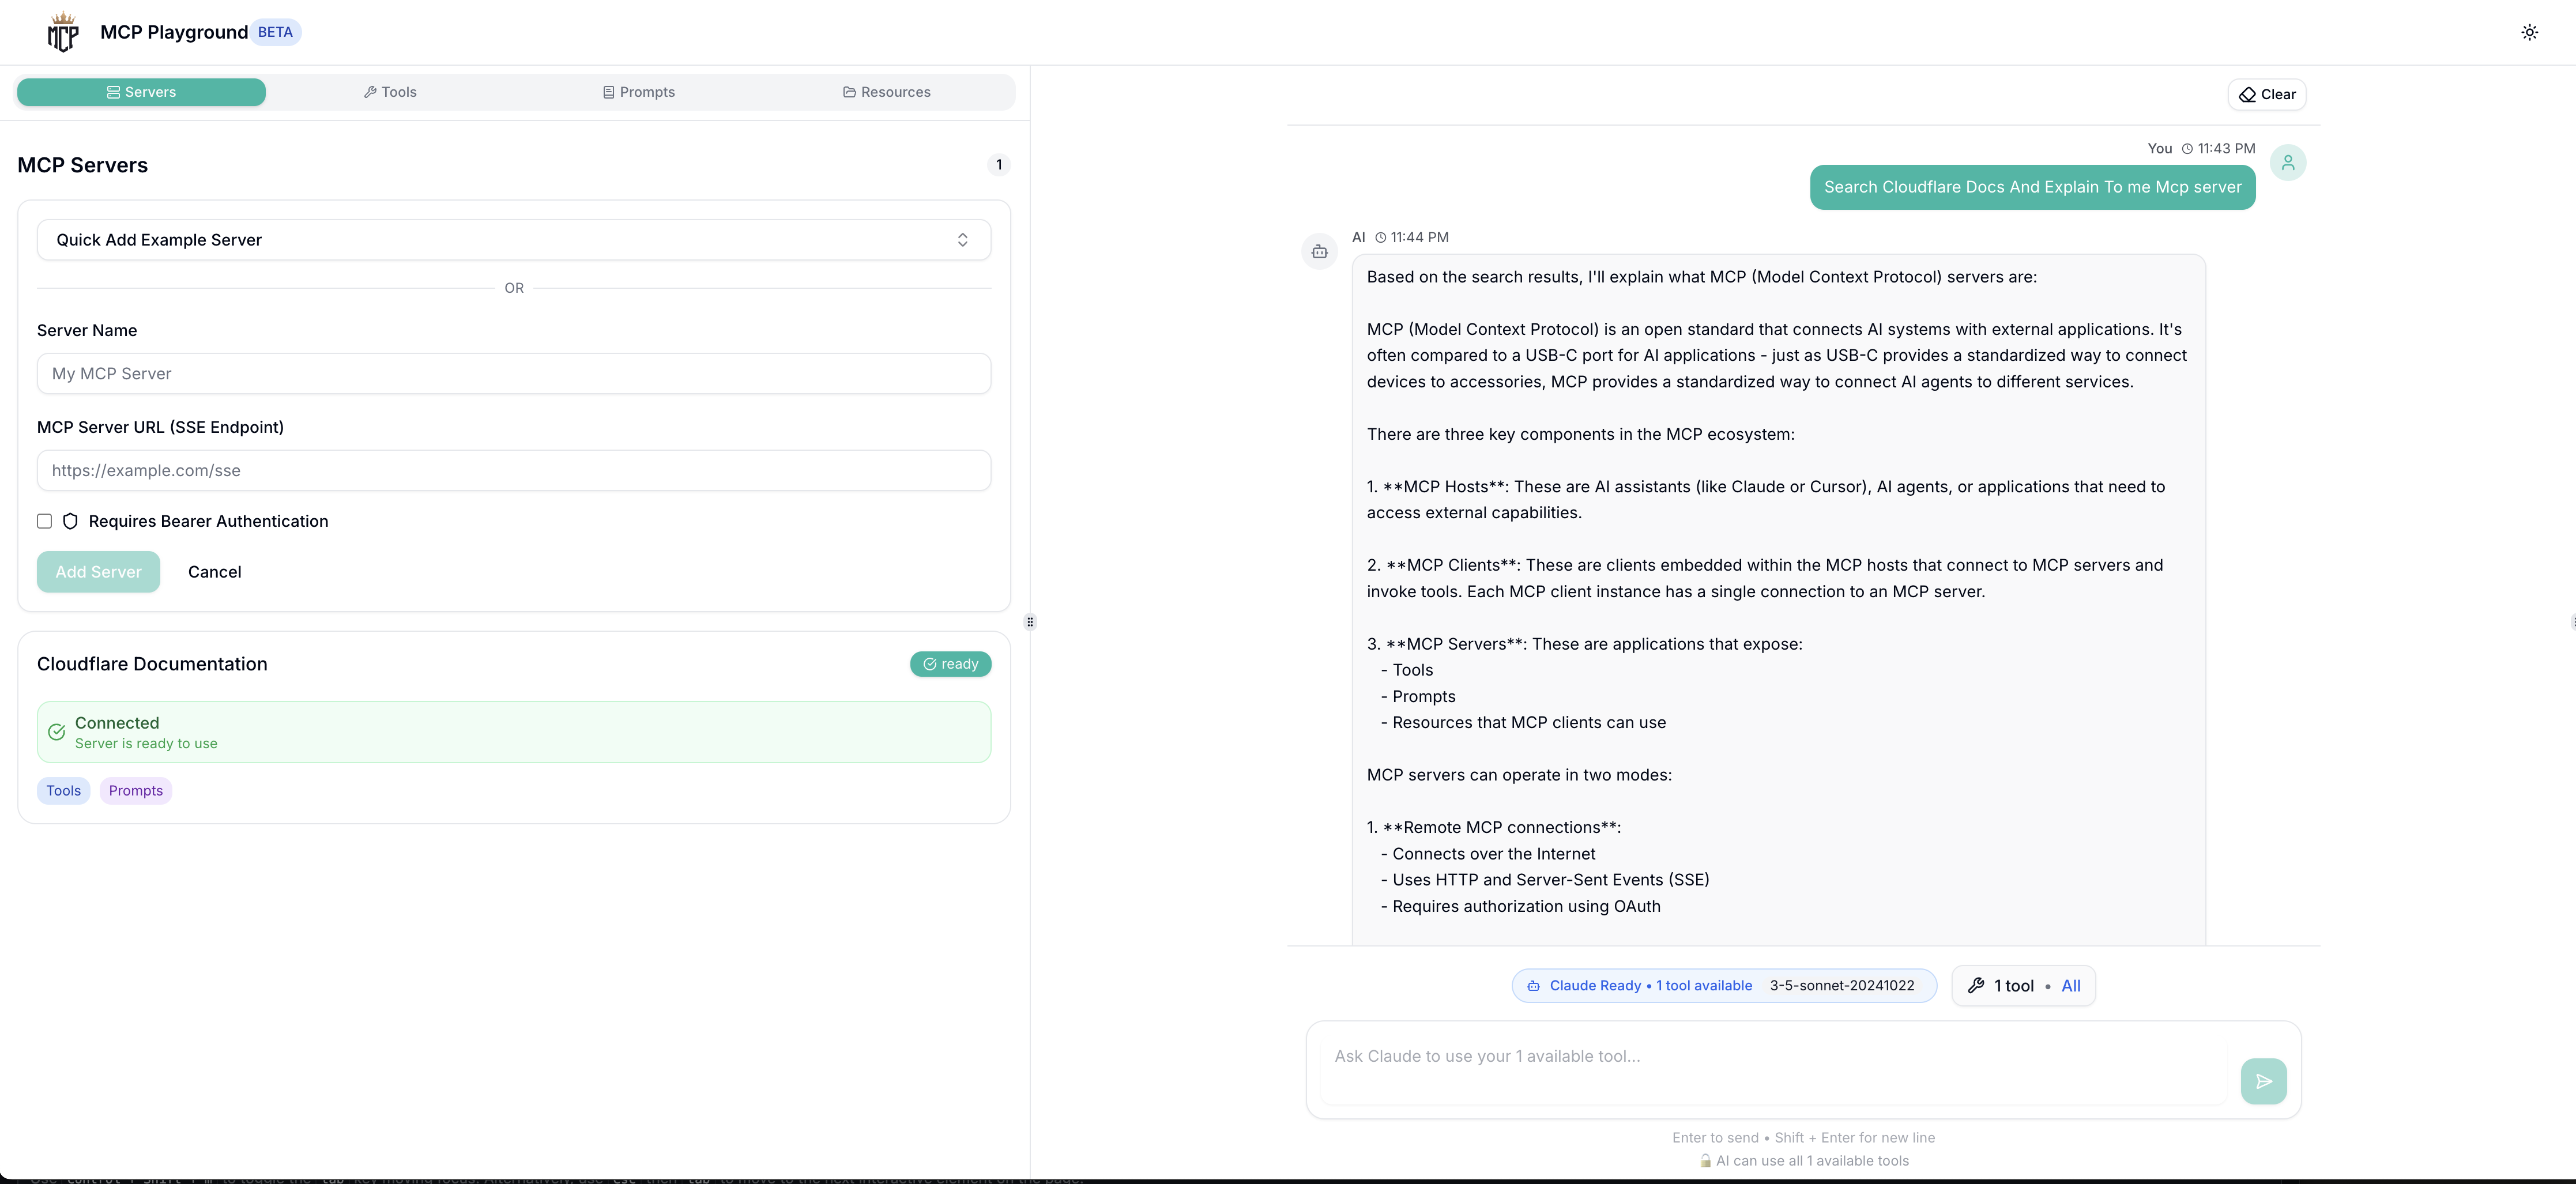Click the Cancel button

click(215, 572)
